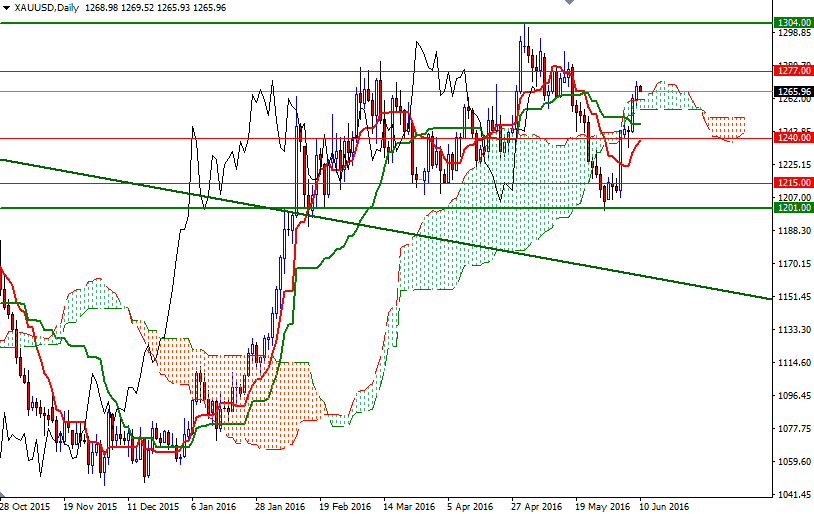This screenshot has width=814, height=514.
Task: Select the 1201.00 green price label
Action: (x=793, y=208)
